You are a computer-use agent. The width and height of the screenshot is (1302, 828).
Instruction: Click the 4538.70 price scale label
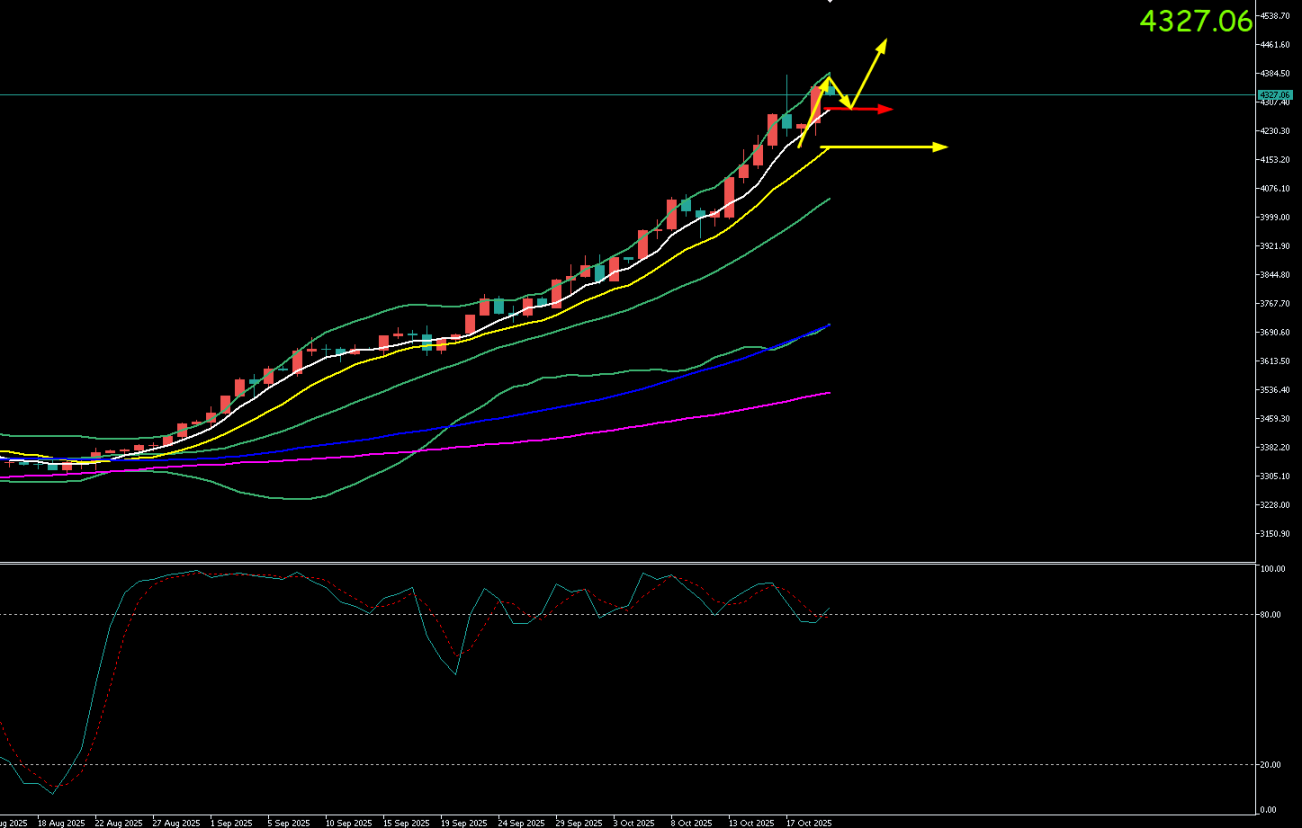(x=1275, y=16)
